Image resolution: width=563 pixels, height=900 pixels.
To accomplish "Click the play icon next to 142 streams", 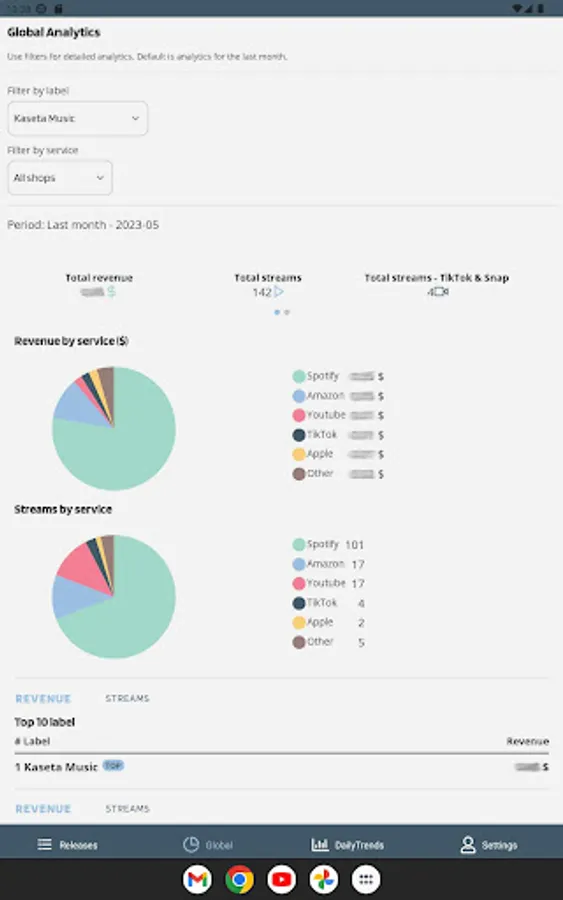I will [x=279, y=292].
